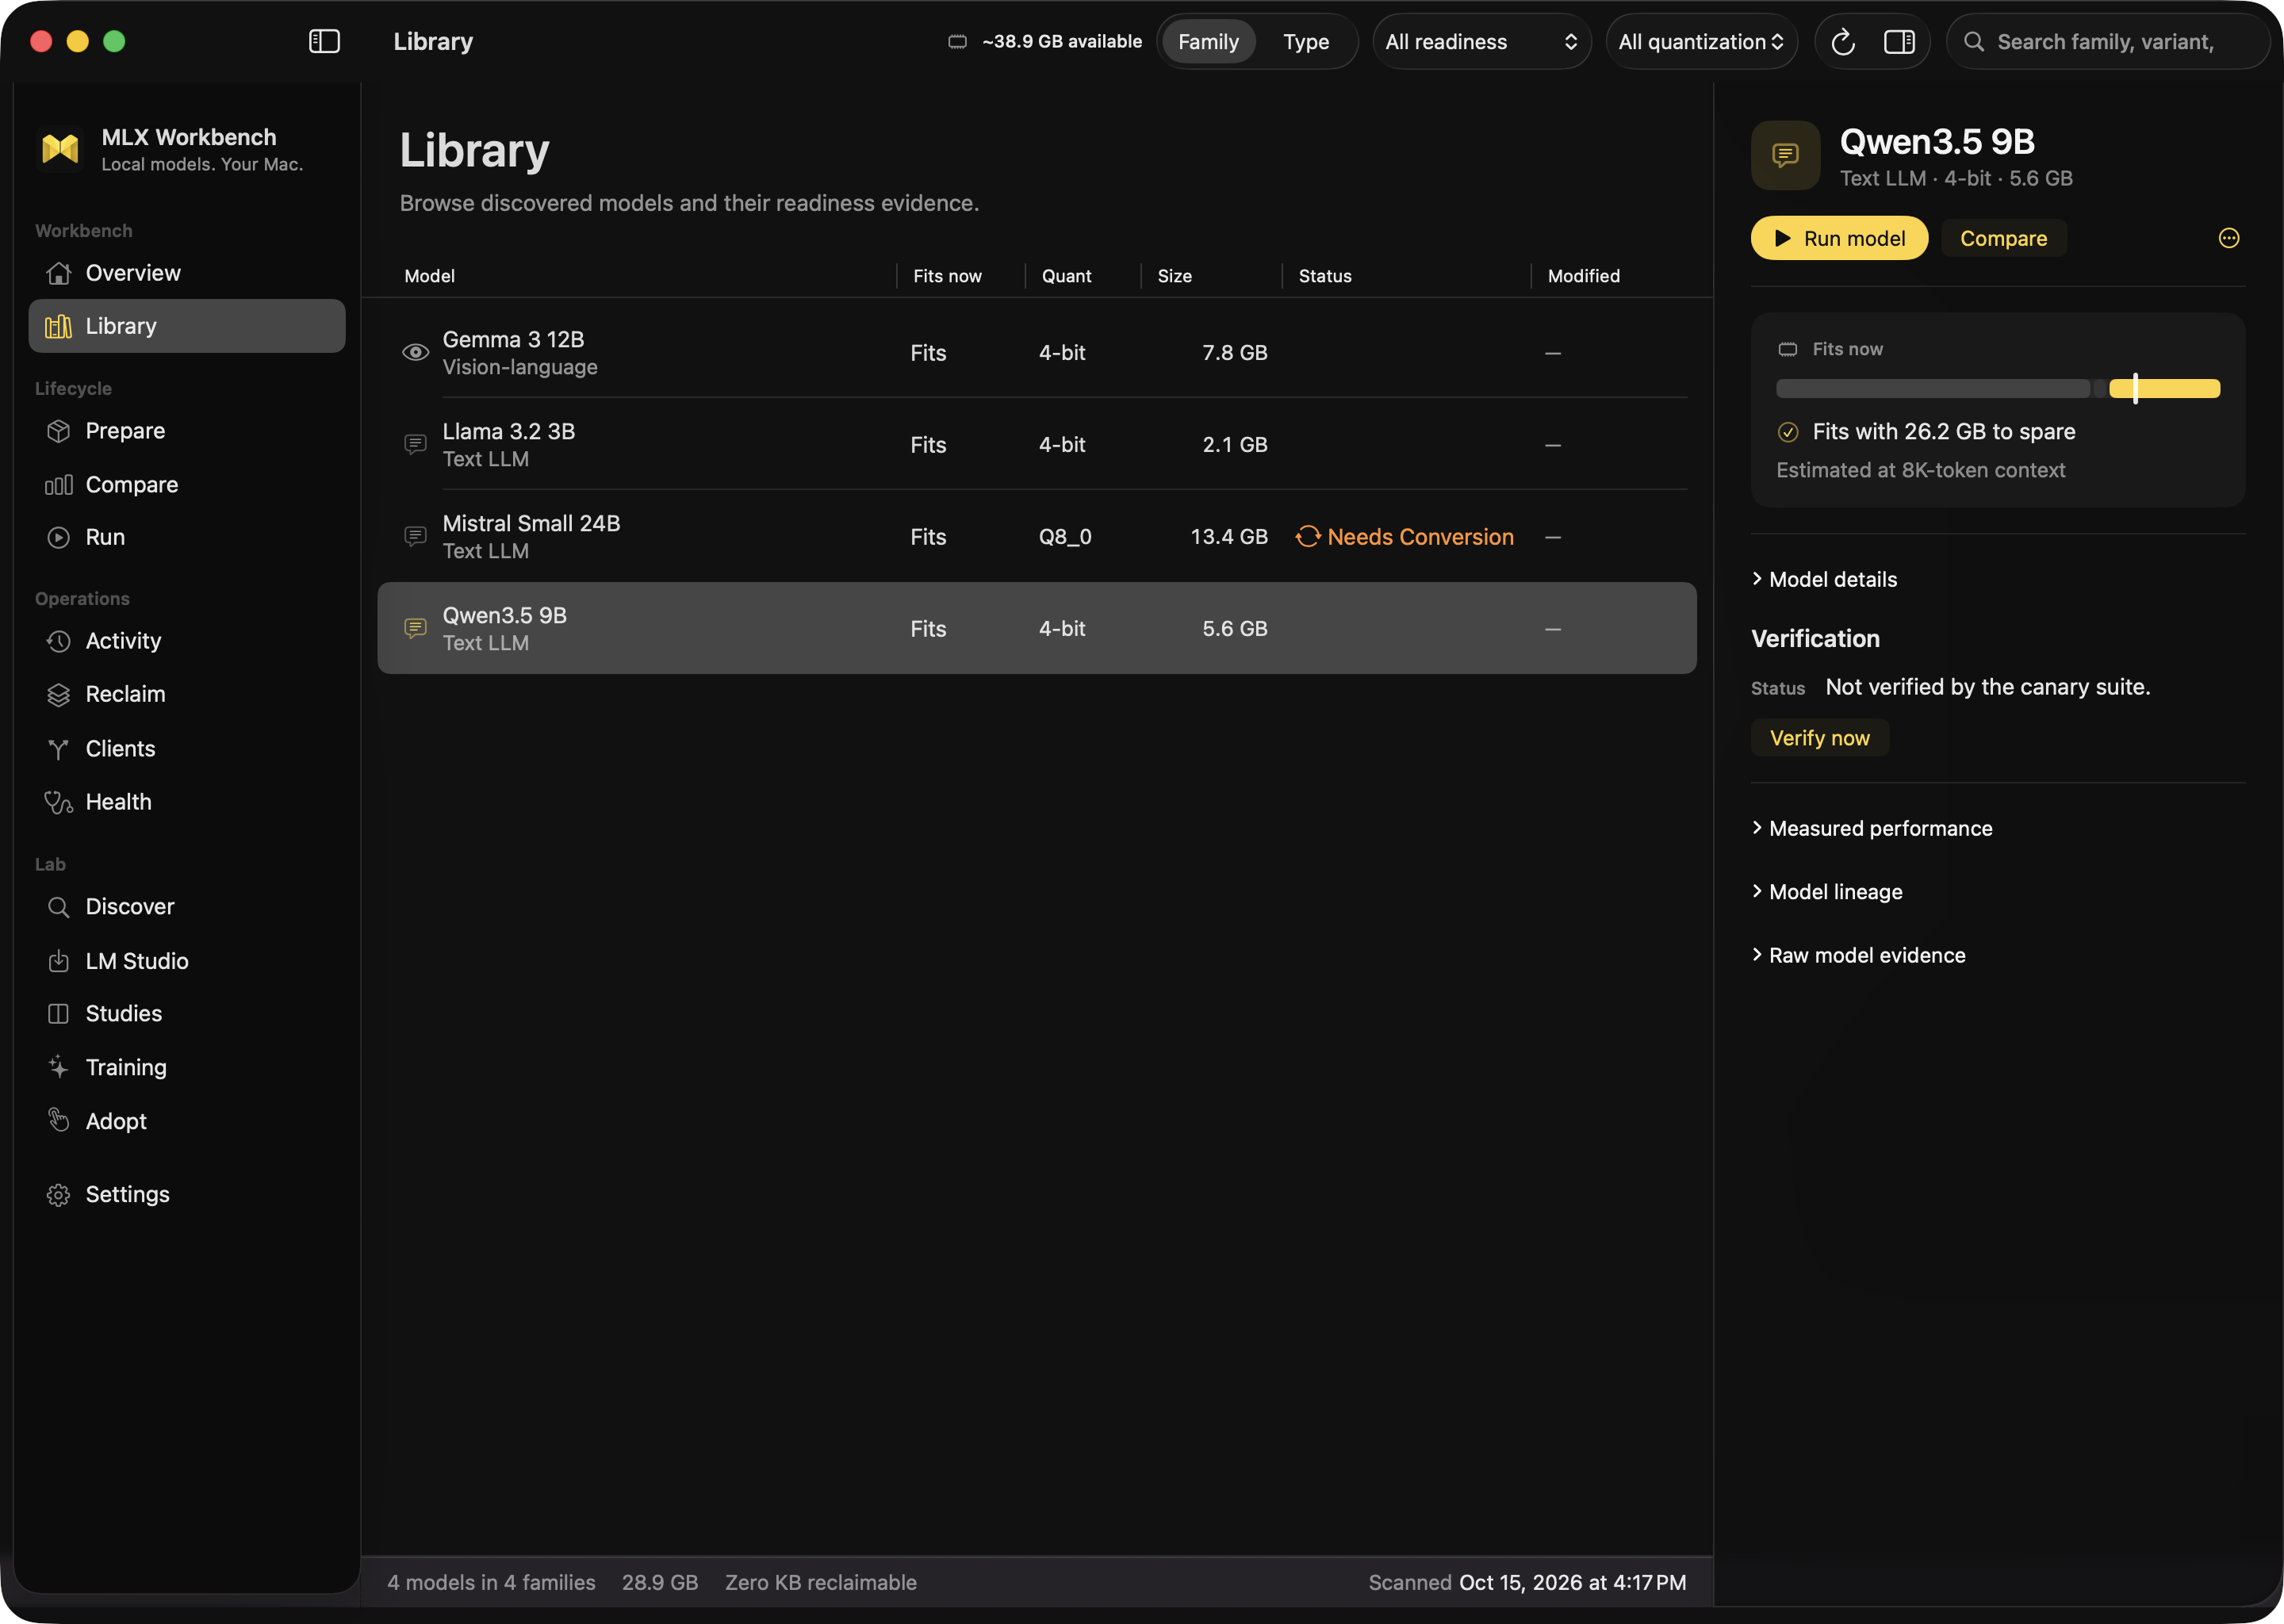Expand the Model details section

pyautogui.click(x=1824, y=580)
